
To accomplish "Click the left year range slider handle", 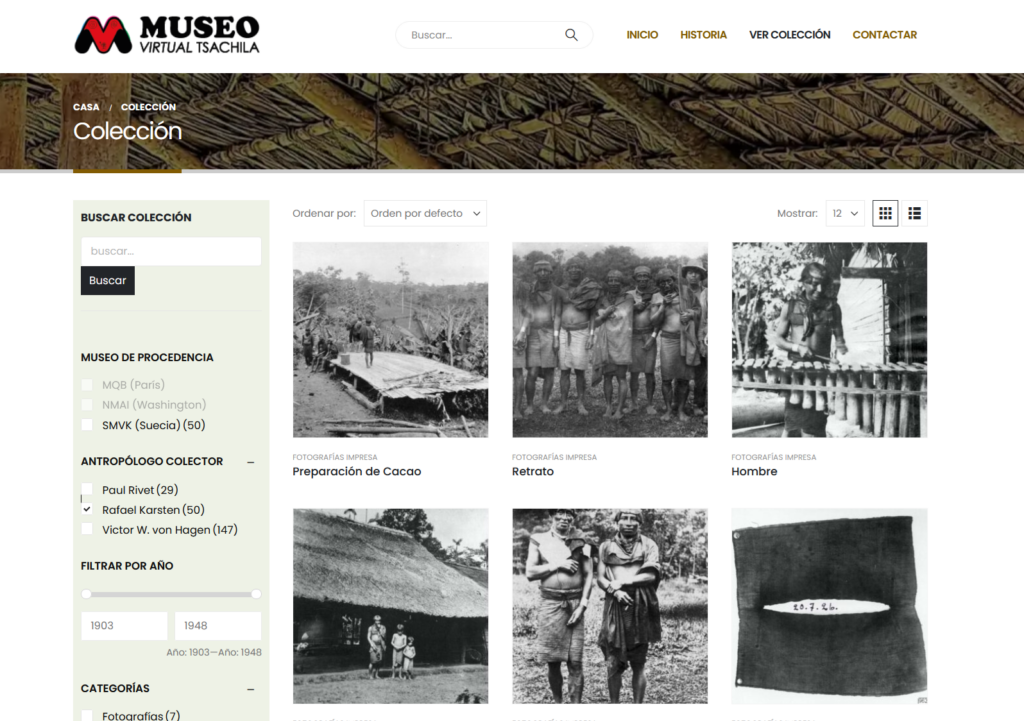I will pyautogui.click(x=87, y=594).
